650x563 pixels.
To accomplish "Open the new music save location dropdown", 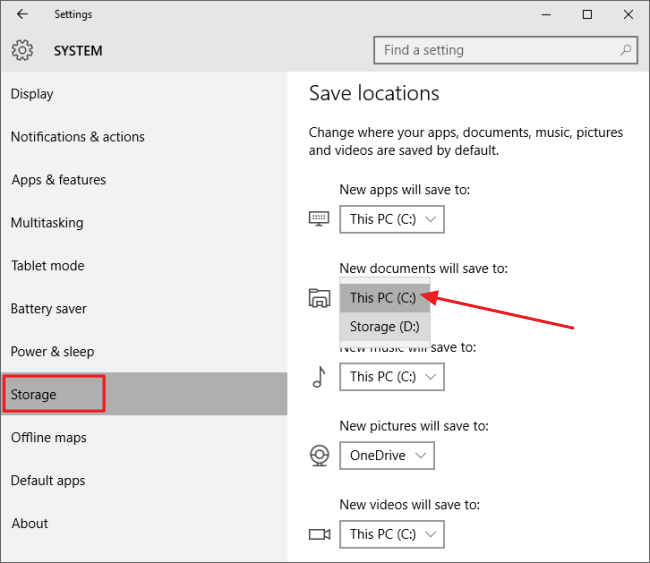I will (391, 377).
